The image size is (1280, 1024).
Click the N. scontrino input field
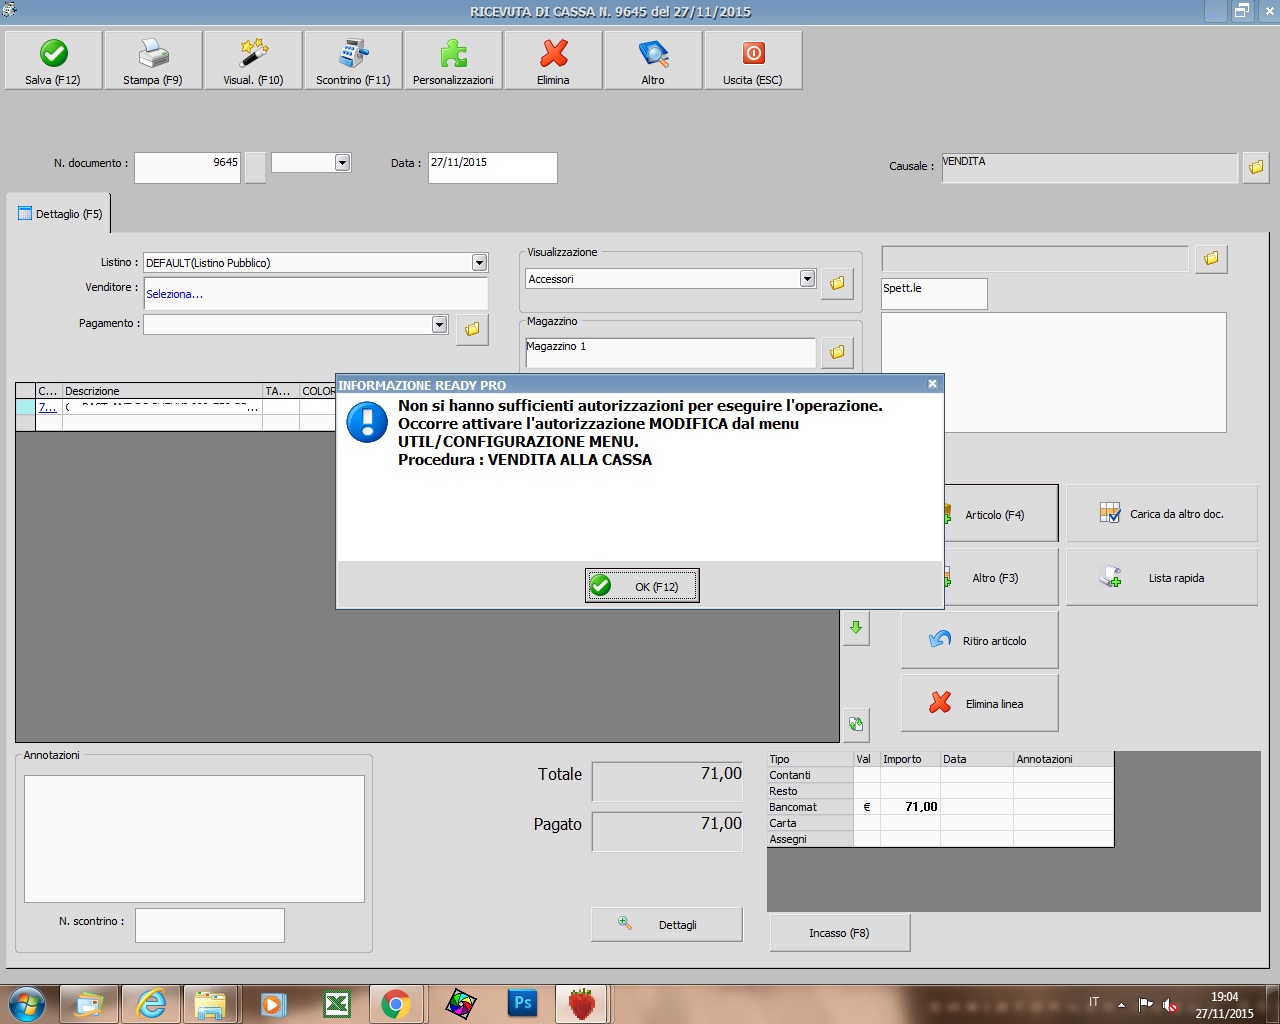click(210, 925)
